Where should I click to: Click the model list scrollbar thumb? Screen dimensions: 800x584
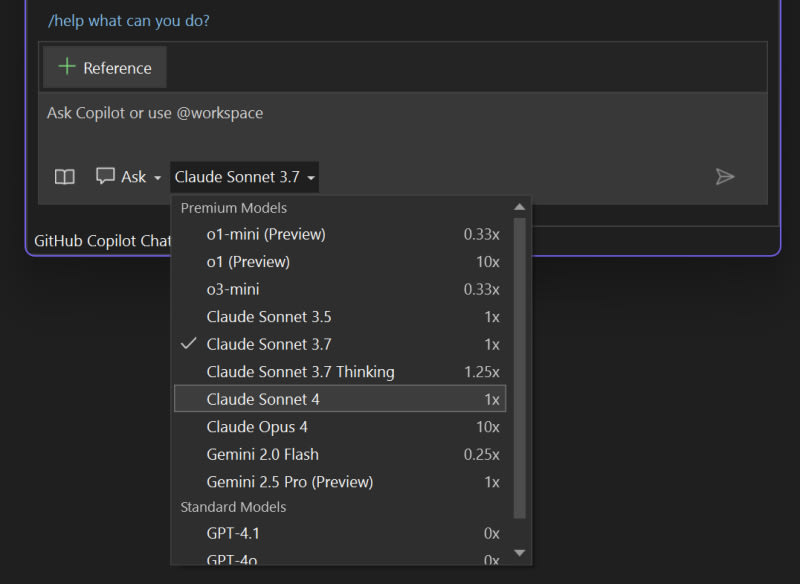(x=519, y=368)
